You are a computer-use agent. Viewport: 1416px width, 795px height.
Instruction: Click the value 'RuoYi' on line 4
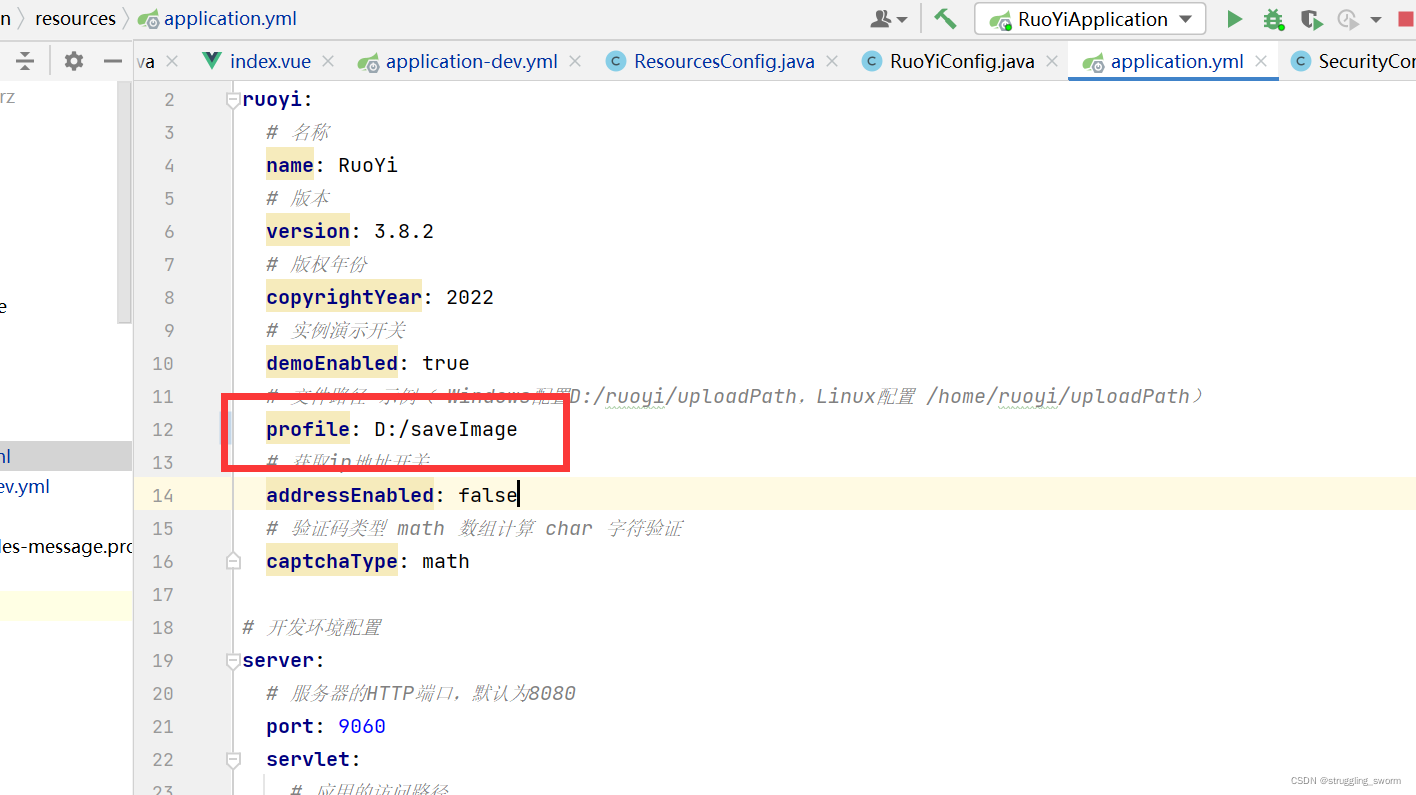pyautogui.click(x=368, y=165)
